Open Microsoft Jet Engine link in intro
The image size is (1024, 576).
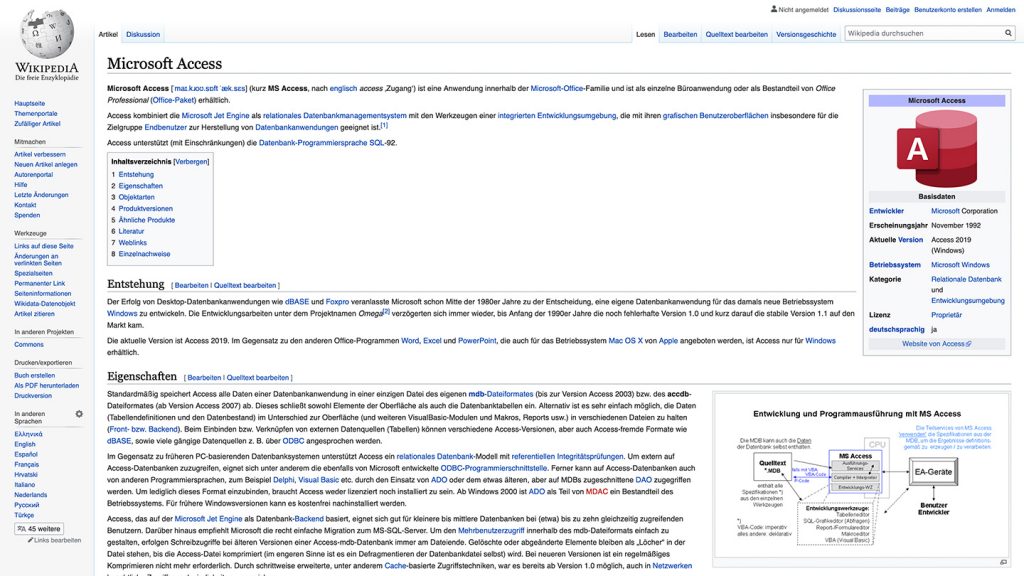coord(215,116)
